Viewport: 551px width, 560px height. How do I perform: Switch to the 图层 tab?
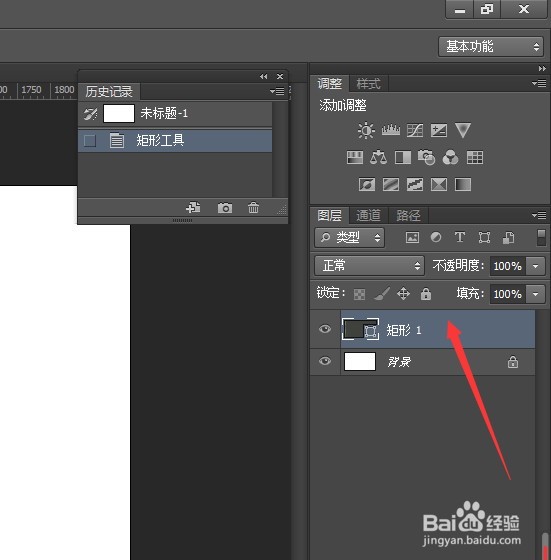click(x=330, y=215)
